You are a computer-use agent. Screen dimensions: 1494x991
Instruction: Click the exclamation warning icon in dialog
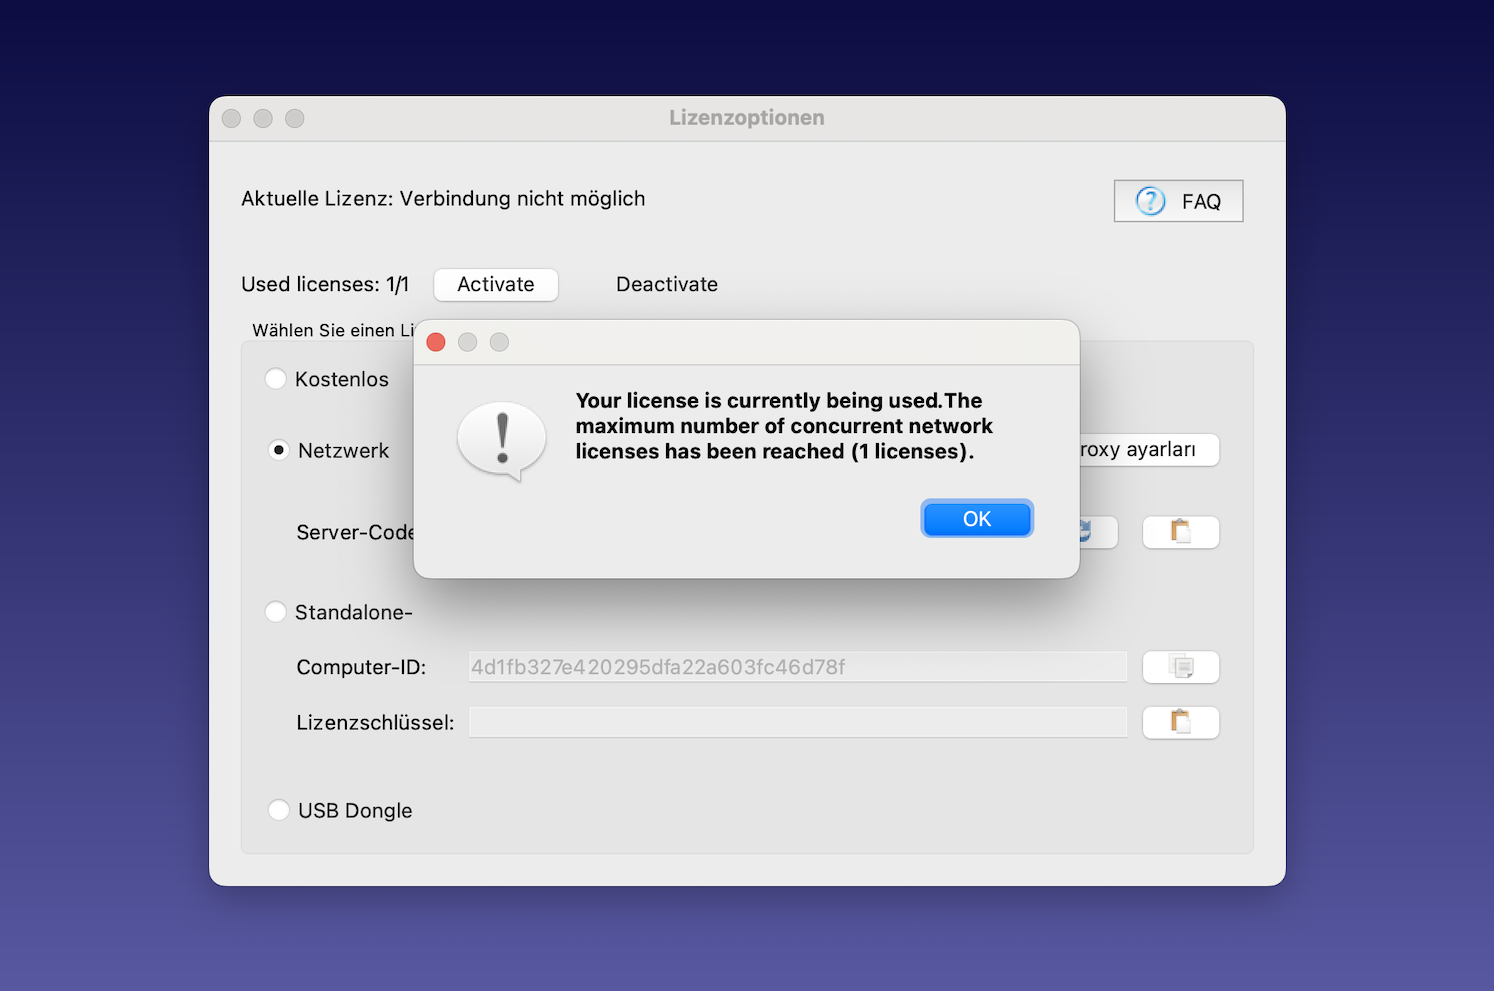click(501, 441)
